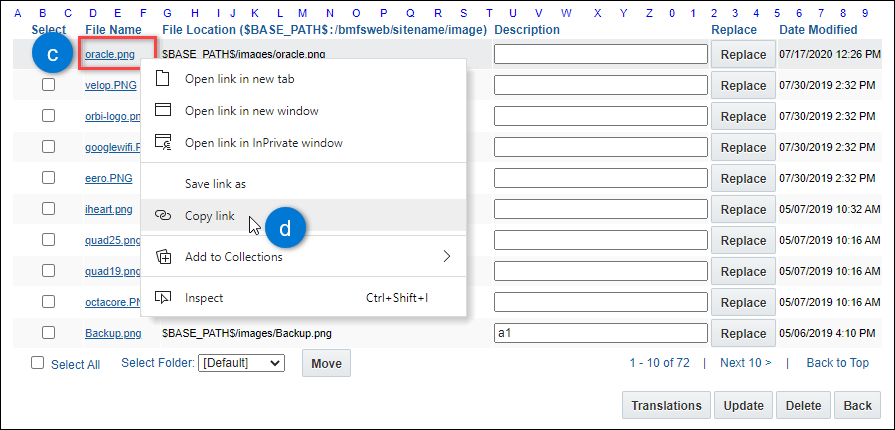Click Replace for Backup.png row
The image size is (895, 430).
click(x=743, y=333)
